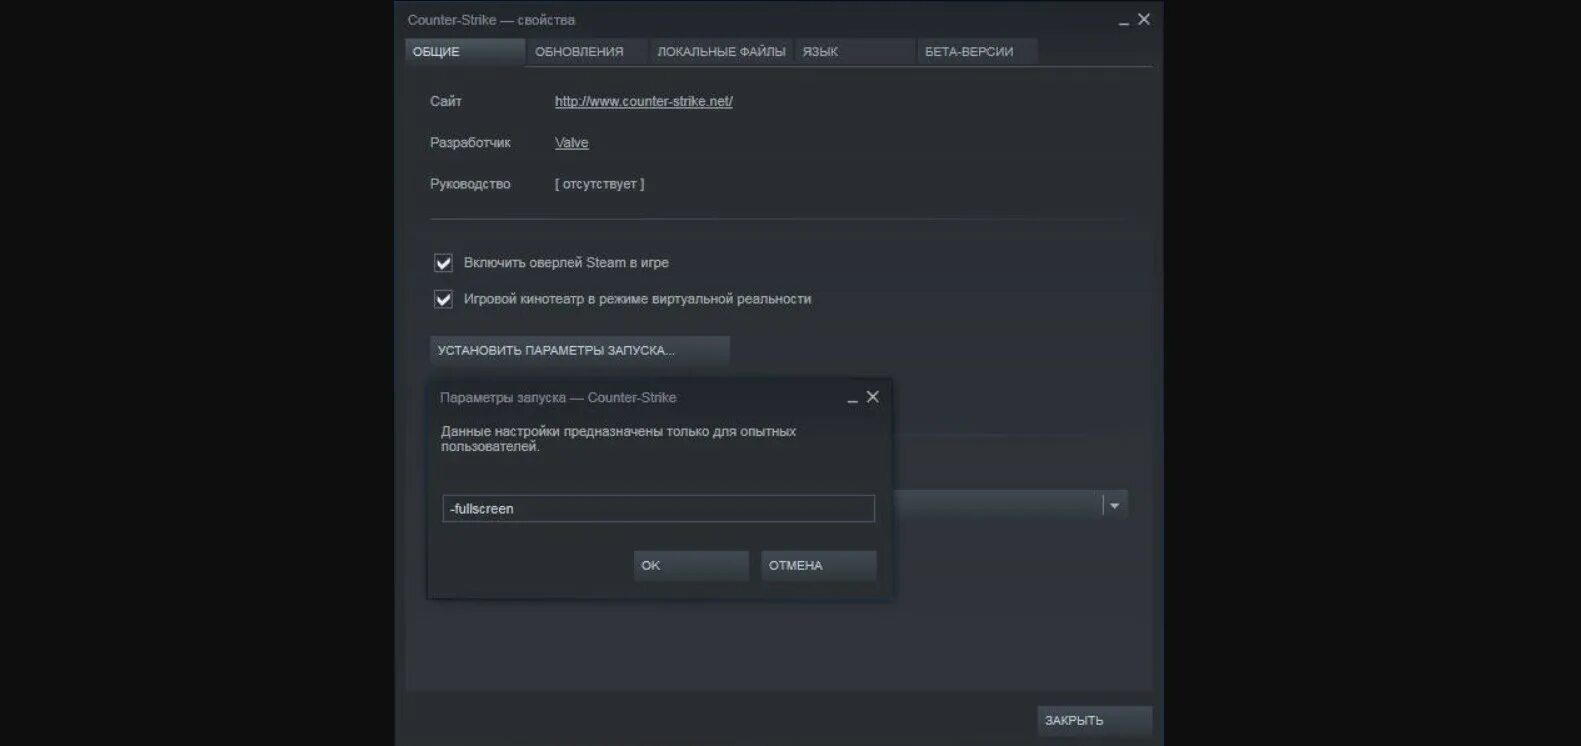Expand the dropdown behind the launch dialog

pos(1114,505)
